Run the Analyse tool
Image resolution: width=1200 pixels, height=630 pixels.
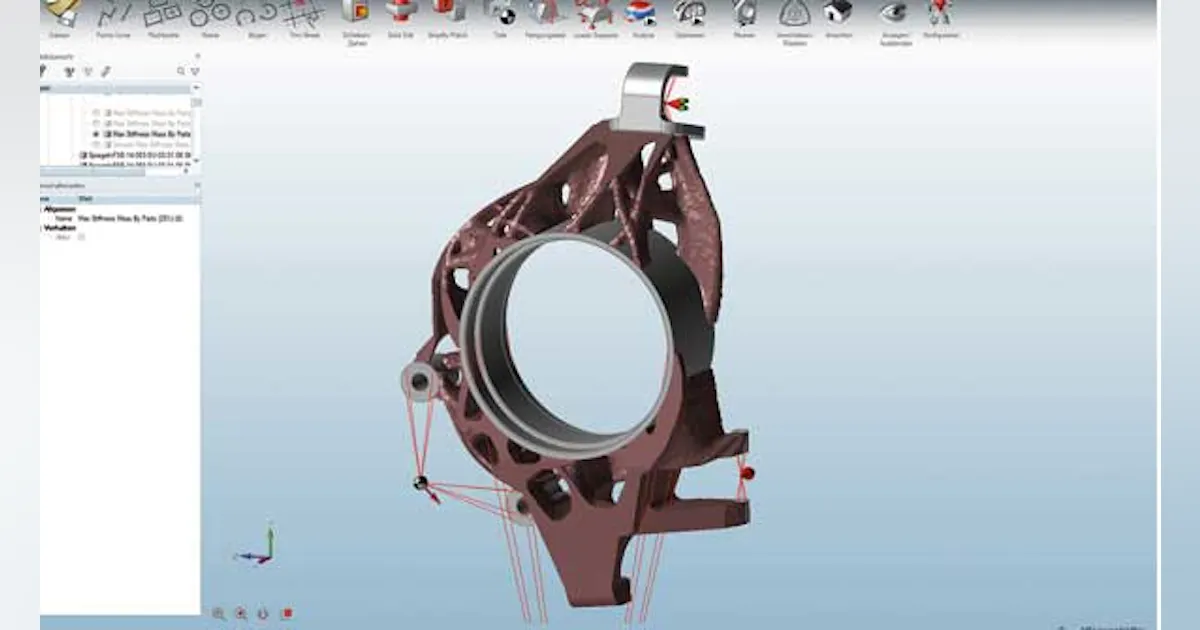(641, 12)
